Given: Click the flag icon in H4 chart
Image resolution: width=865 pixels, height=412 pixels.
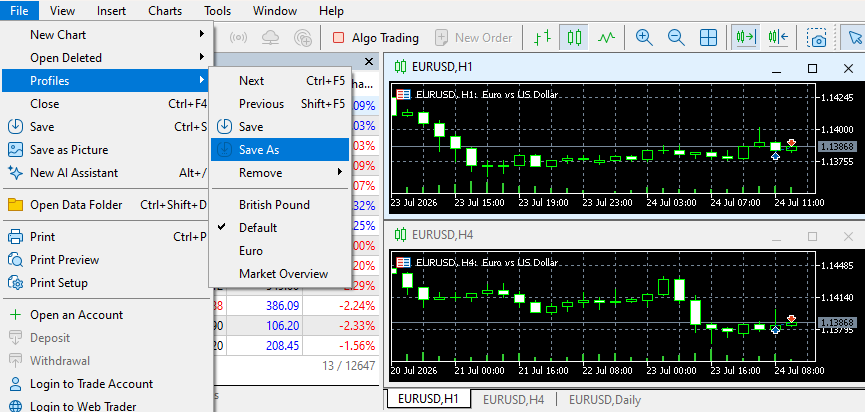Looking at the screenshot, I should pos(404,263).
